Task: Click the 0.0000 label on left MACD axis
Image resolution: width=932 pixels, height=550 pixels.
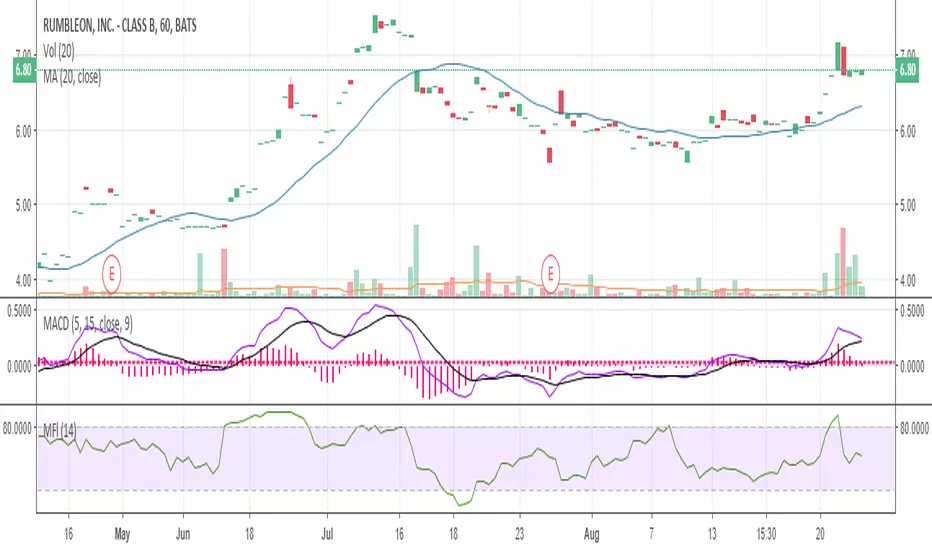Action: (20, 367)
